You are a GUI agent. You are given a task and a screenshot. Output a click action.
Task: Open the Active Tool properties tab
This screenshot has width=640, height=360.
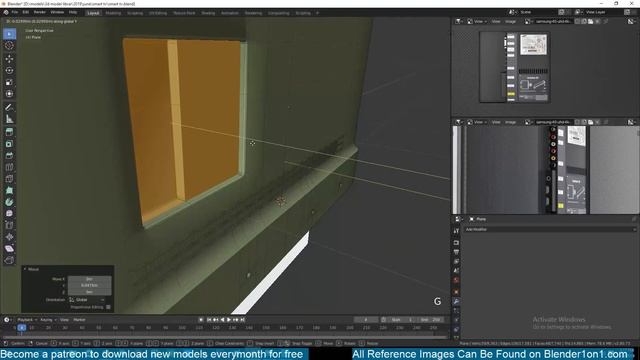click(x=456, y=231)
